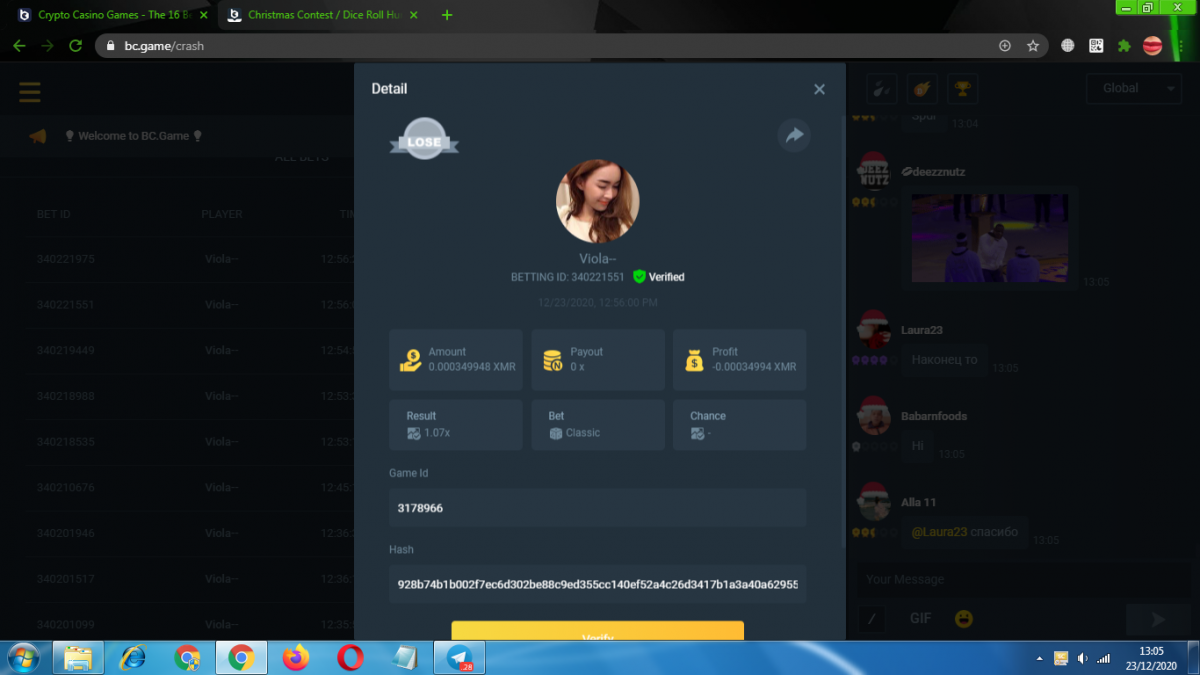Close the Detail dialog with the X
Image resolution: width=1200 pixels, height=675 pixels.
pyautogui.click(x=819, y=89)
